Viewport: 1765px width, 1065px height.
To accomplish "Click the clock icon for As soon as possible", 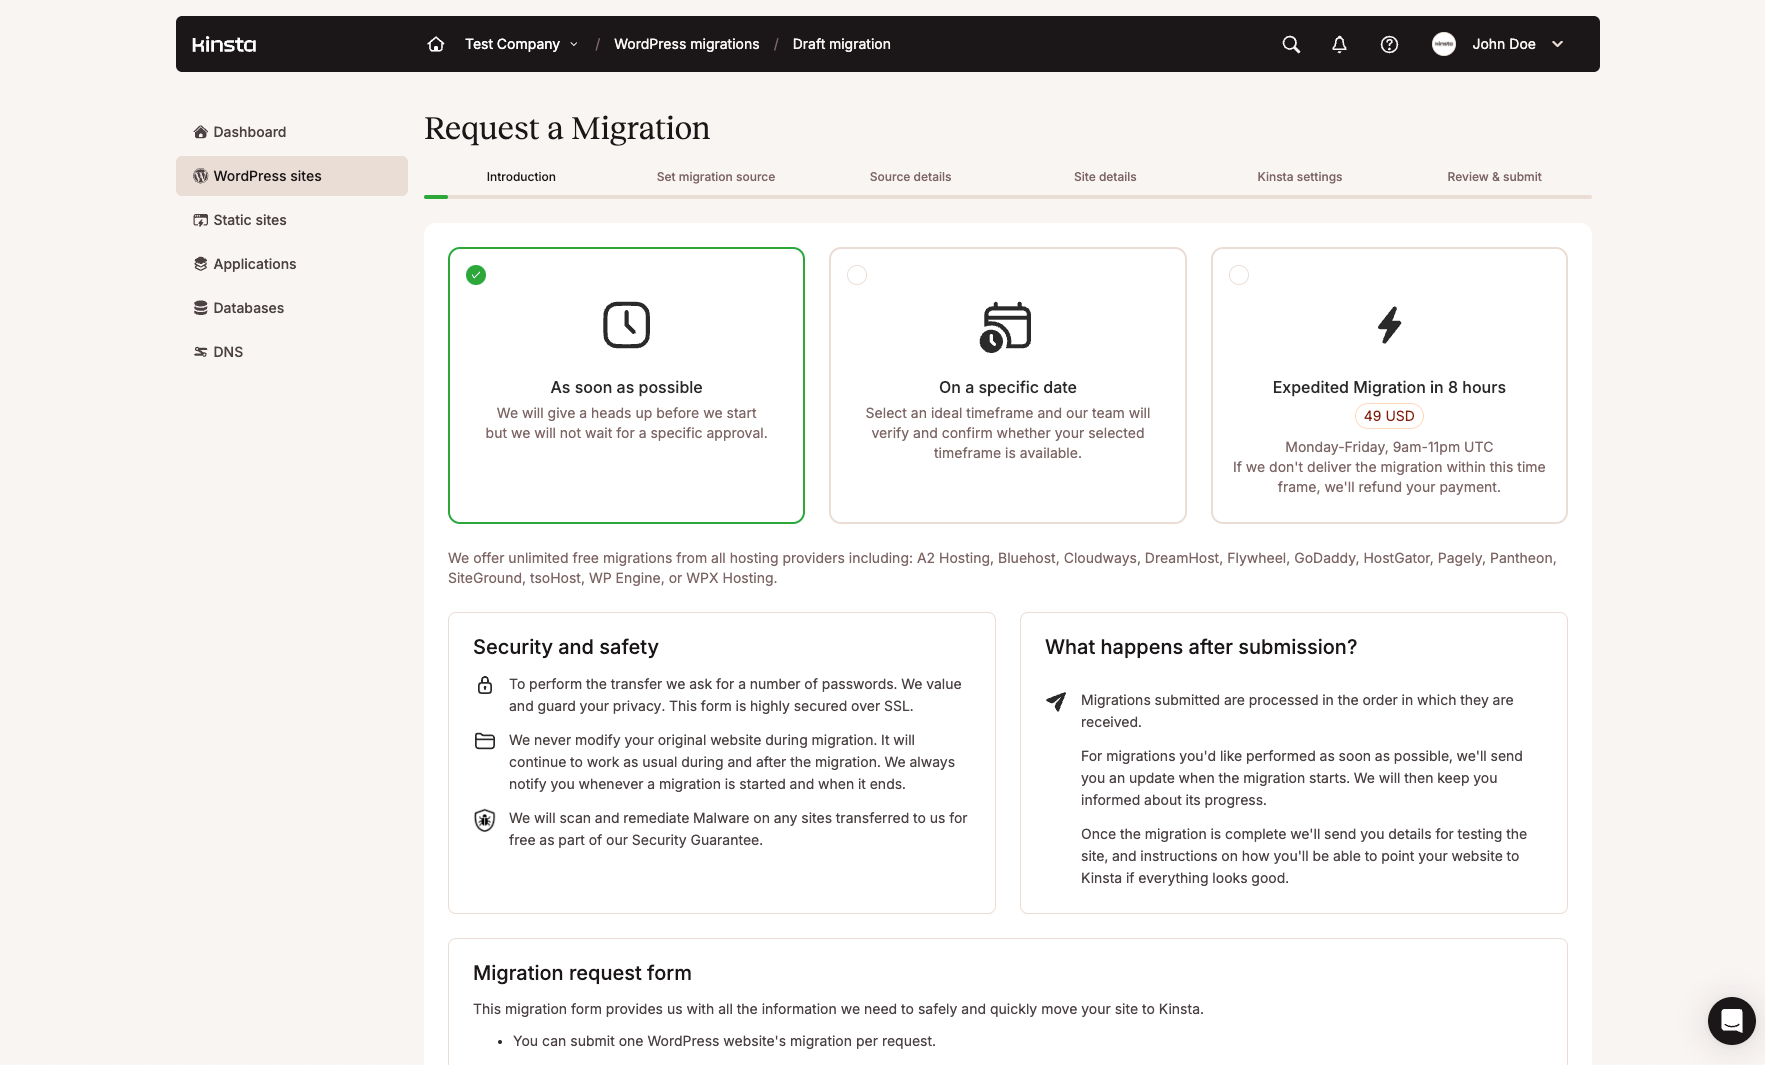I will click(627, 325).
